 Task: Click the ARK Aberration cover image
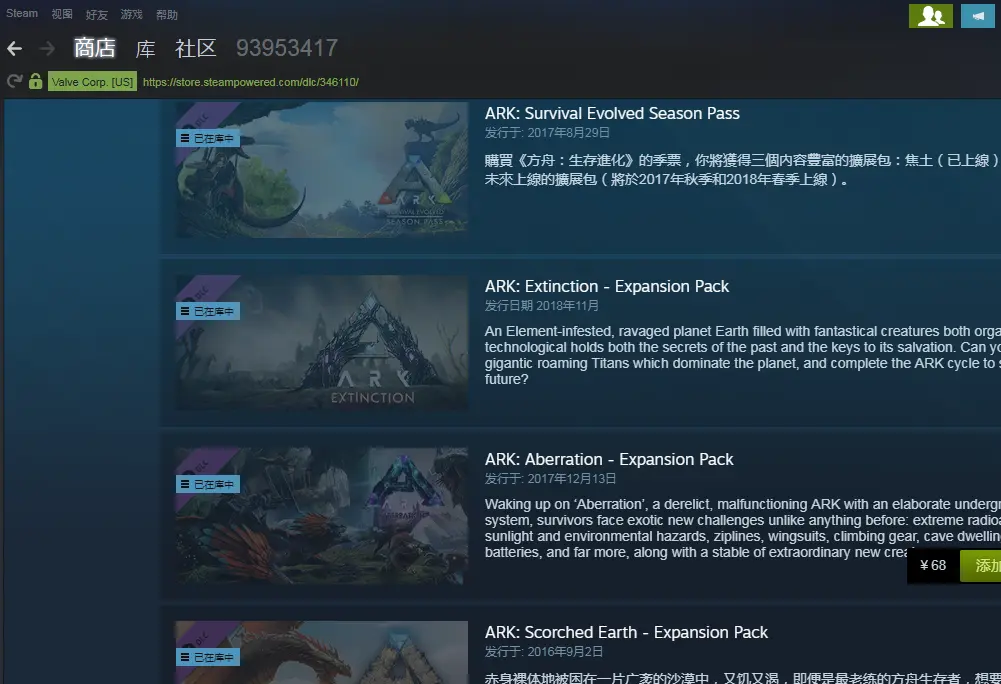(322, 516)
